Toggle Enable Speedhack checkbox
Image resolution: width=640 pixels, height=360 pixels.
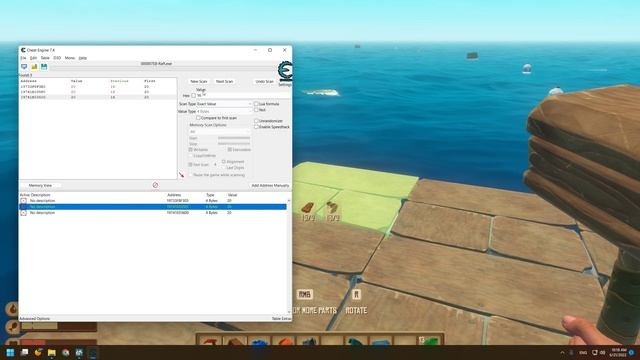(256, 127)
